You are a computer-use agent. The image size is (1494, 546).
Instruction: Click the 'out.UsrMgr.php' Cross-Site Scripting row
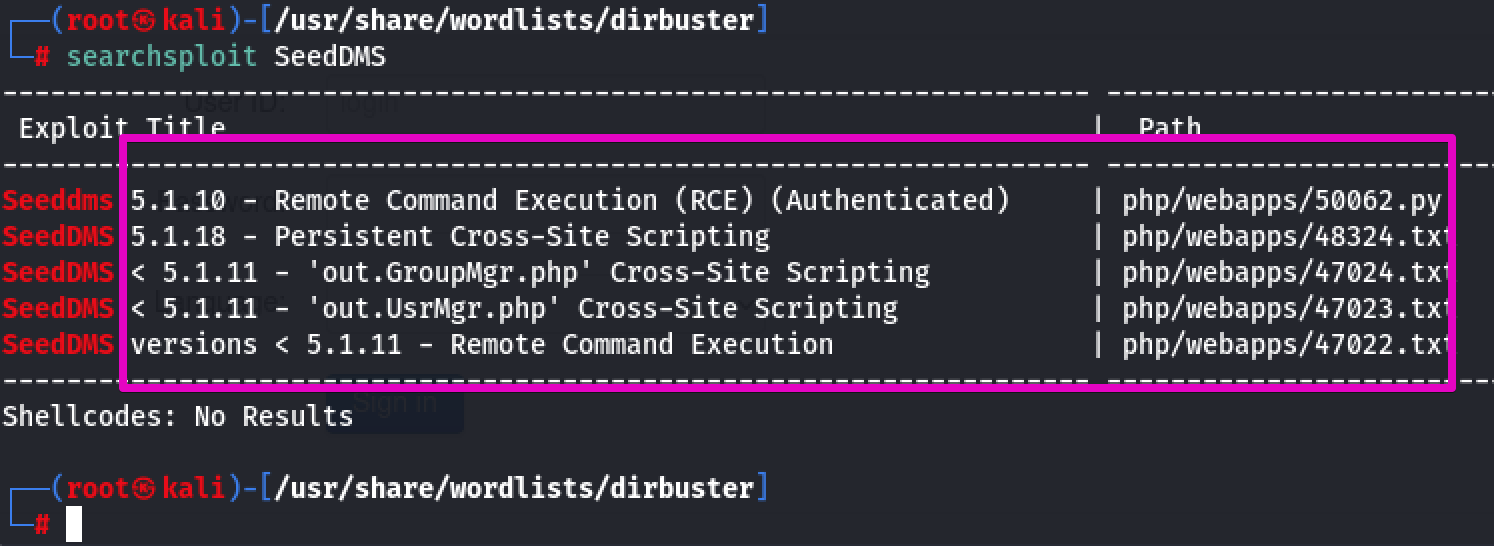[x=450, y=309]
